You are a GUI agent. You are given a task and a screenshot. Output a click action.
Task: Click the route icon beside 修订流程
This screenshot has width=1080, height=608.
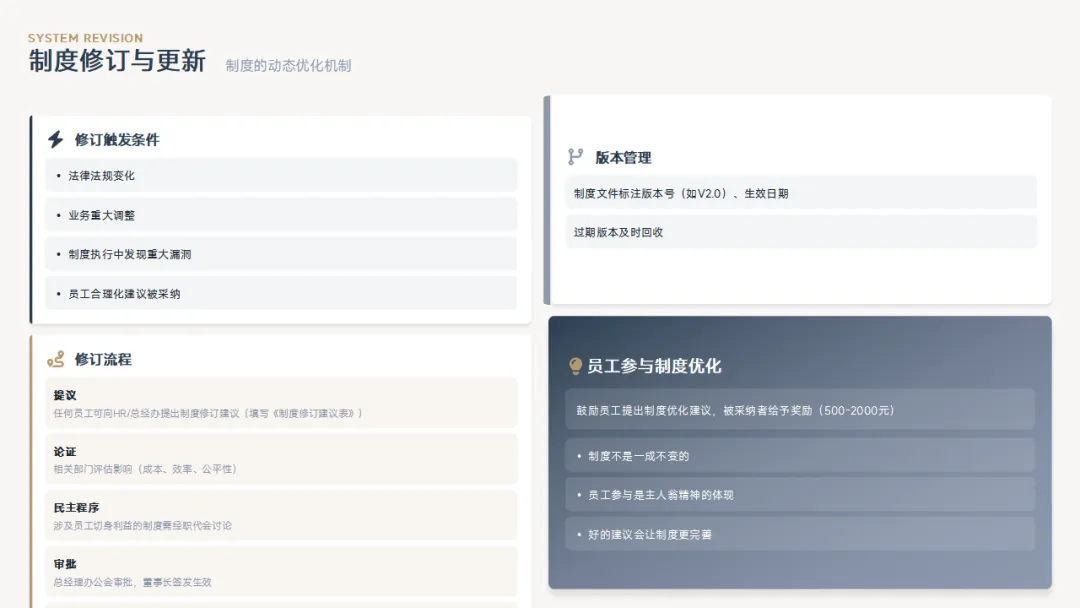[56, 359]
